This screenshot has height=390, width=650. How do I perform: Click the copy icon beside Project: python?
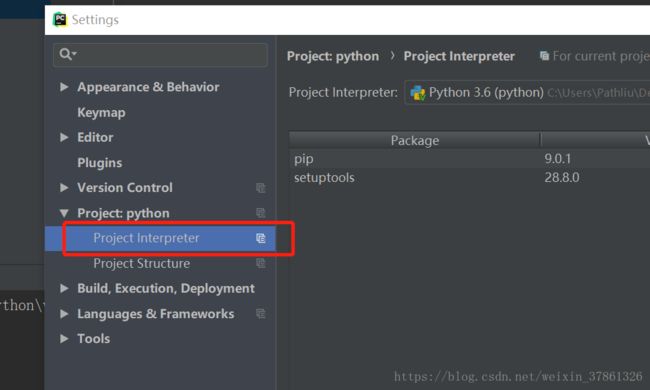tap(260, 213)
